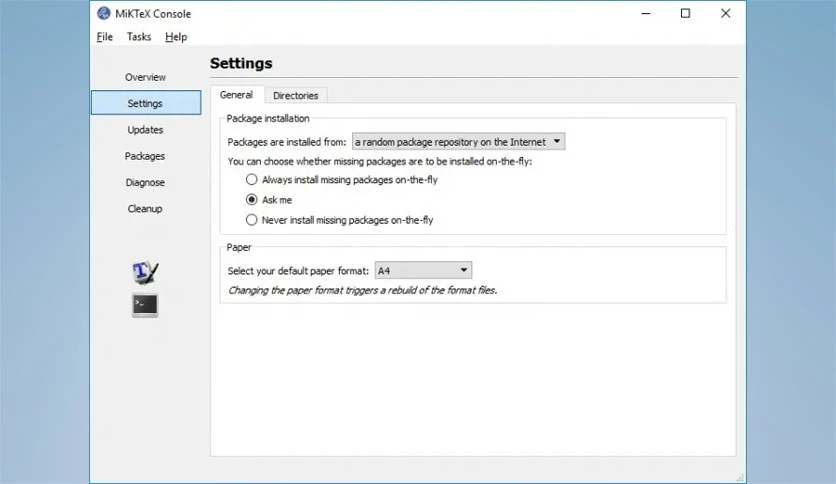This screenshot has height=484, width=836.
Task: Maximize the MiKTeX Console window
Action: (685, 13)
